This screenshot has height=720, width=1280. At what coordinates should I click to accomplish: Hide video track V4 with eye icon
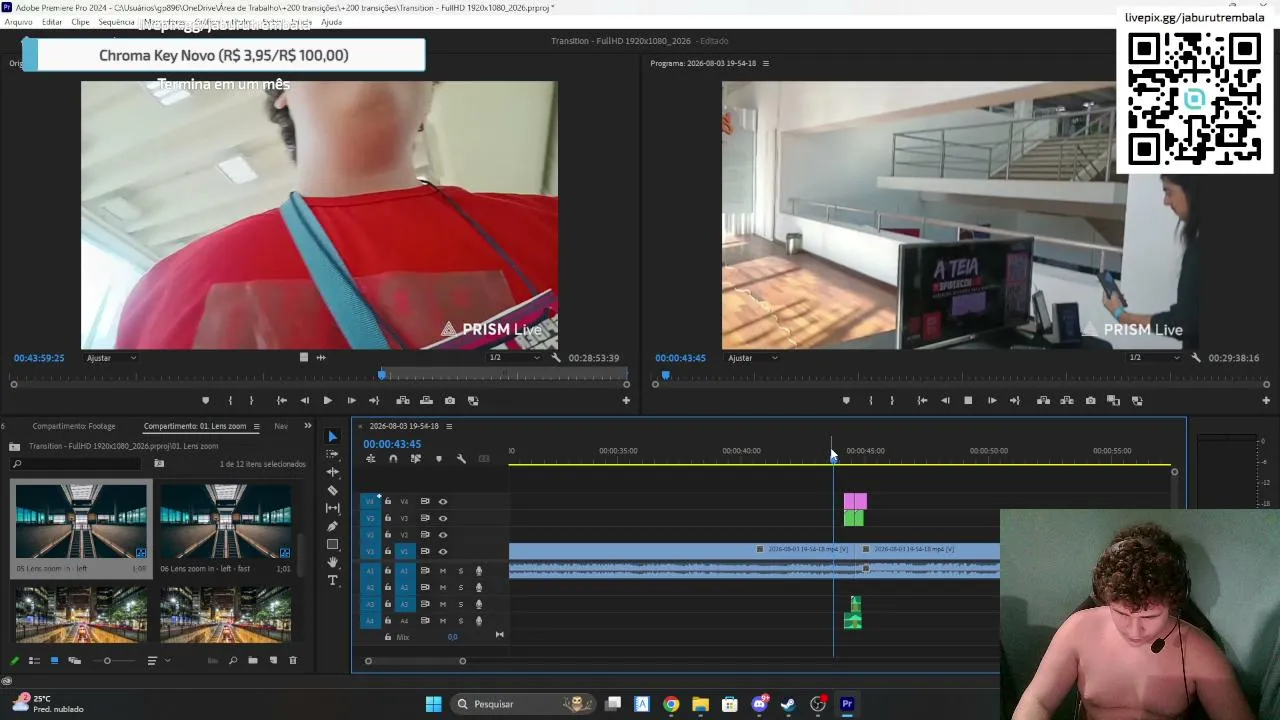pos(443,502)
